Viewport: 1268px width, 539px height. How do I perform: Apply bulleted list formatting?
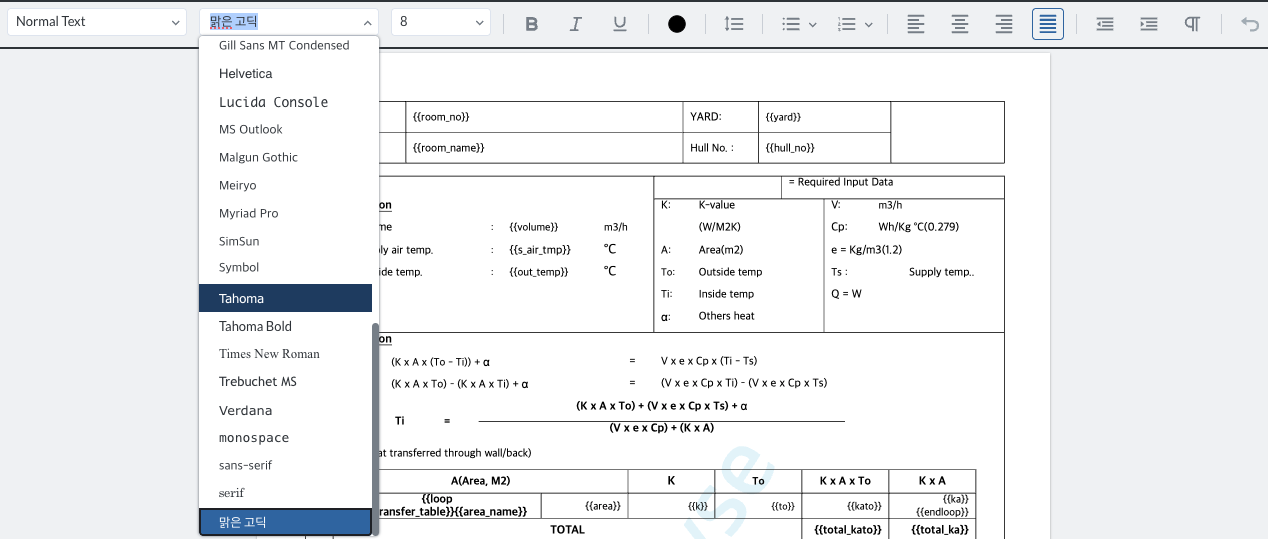tap(791, 24)
